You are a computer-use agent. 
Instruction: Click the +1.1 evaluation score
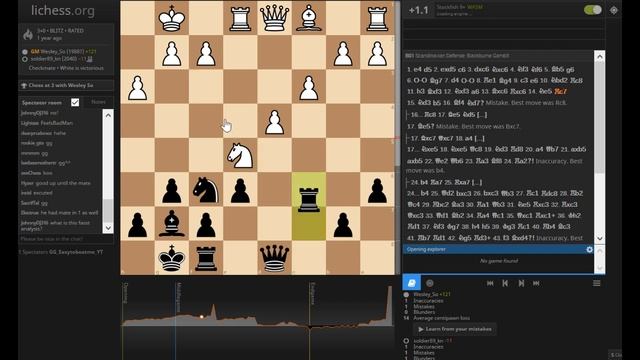(418, 10)
